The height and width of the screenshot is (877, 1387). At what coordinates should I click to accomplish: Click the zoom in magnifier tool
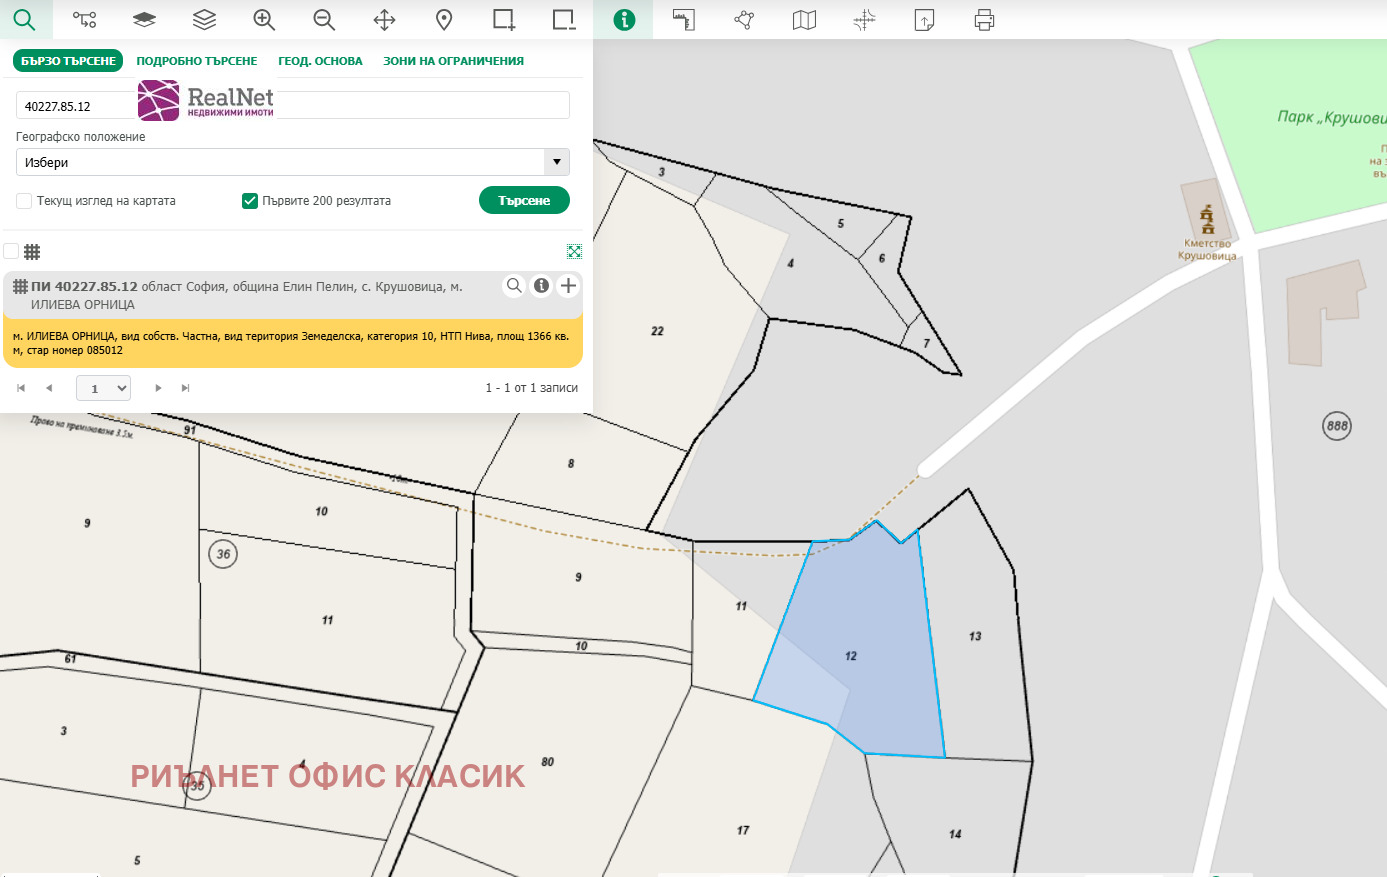click(x=264, y=20)
